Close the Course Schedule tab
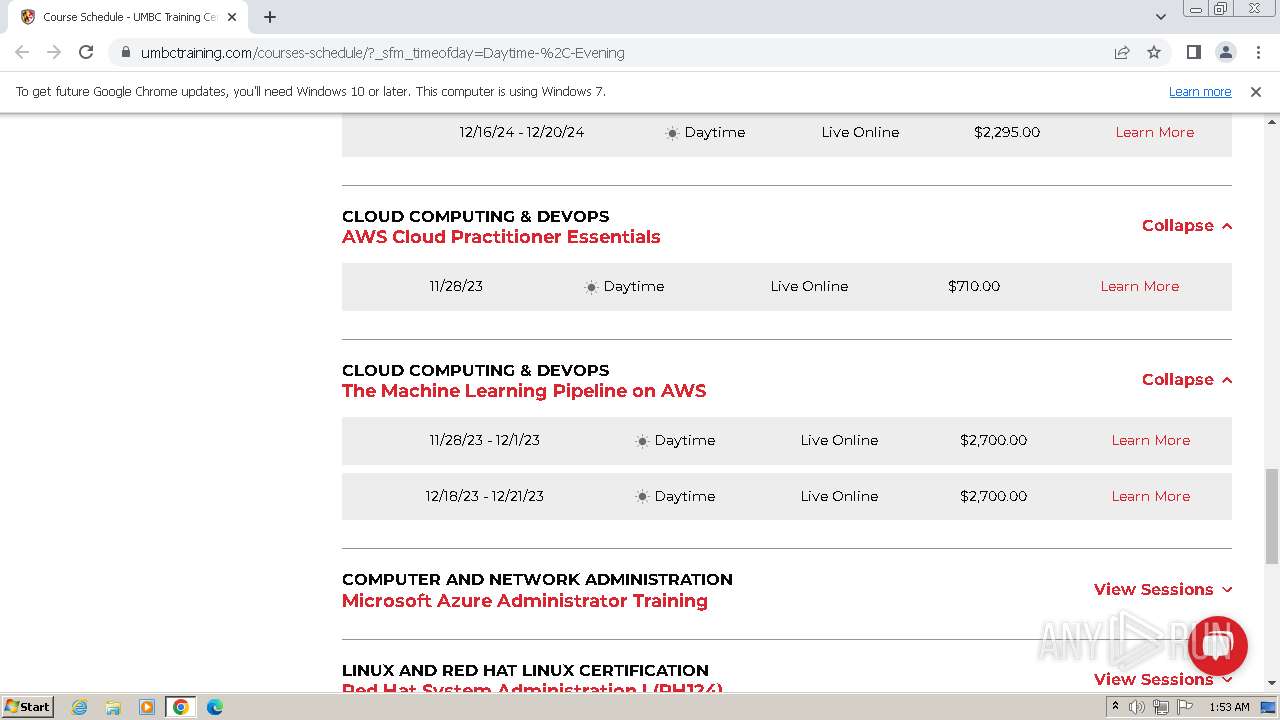The height and width of the screenshot is (720, 1280). (232, 17)
